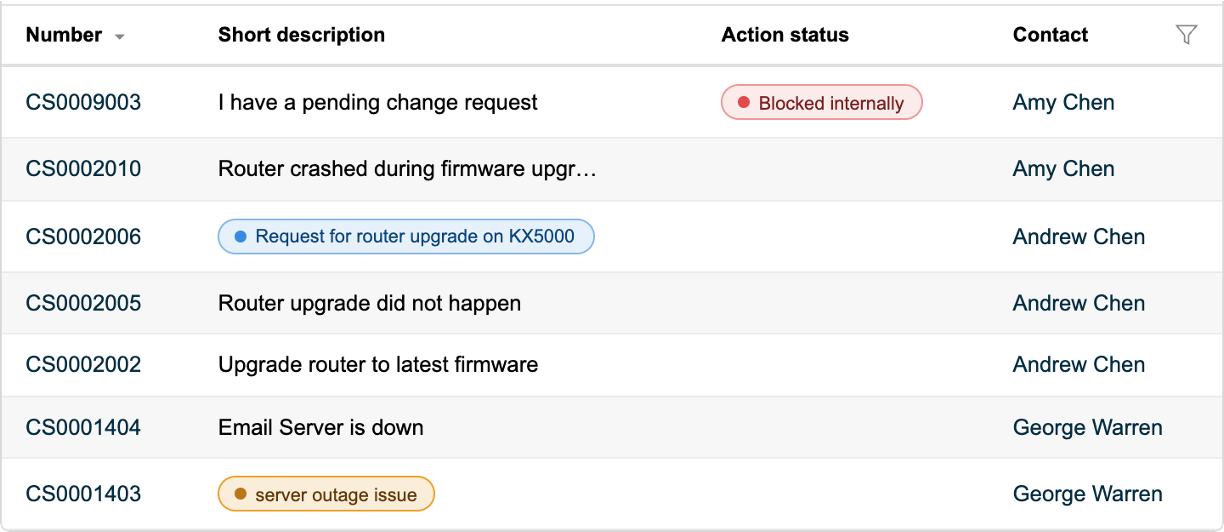Open case CS0001403

coord(83,494)
